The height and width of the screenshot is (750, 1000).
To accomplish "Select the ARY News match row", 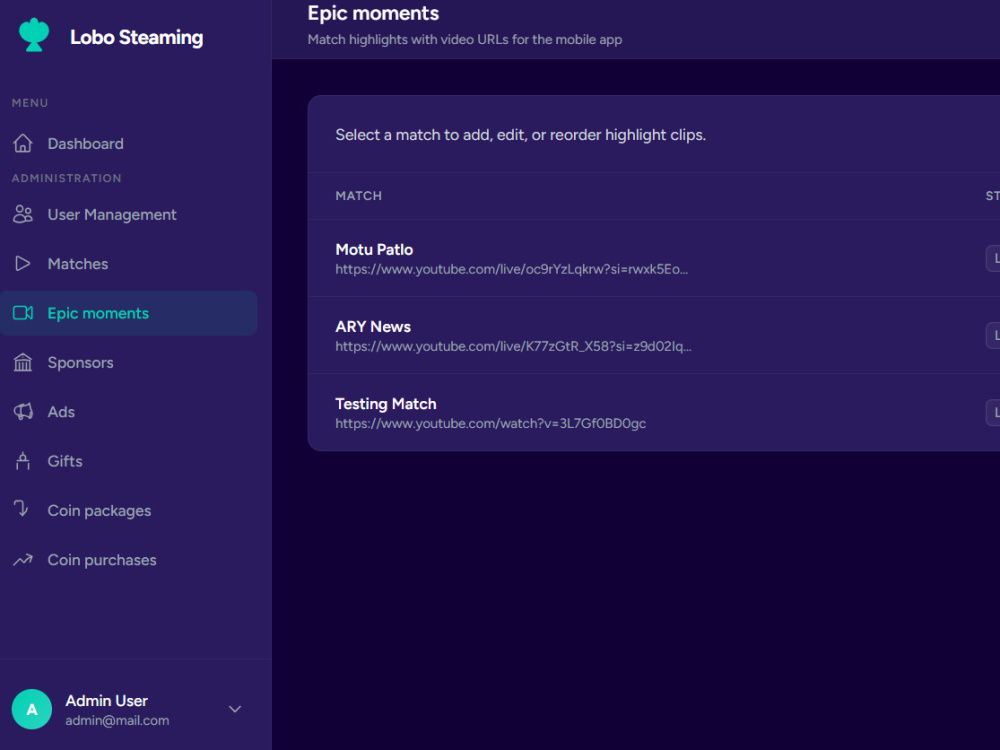I will click(654, 335).
